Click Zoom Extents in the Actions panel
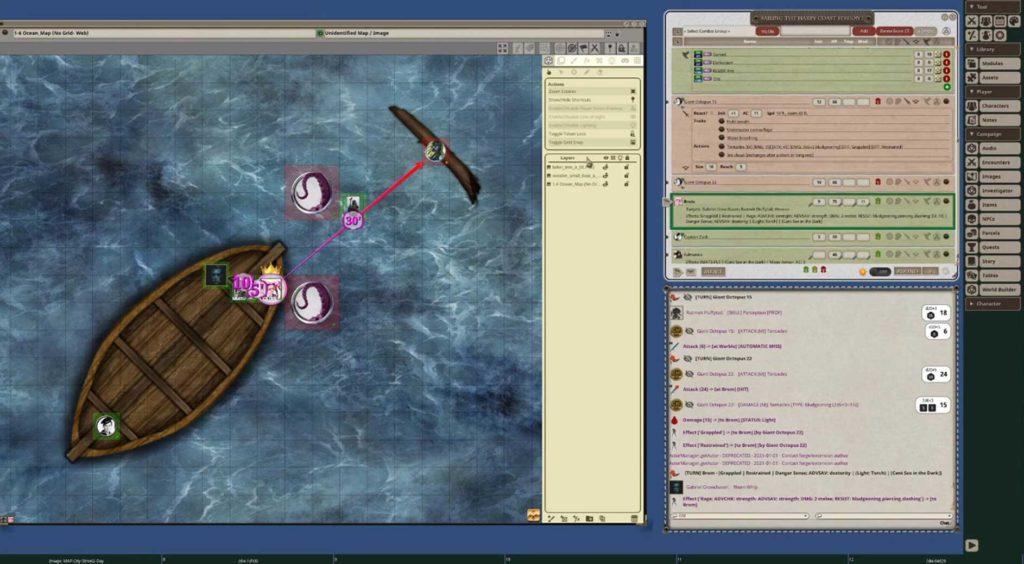This screenshot has height=564, width=1024. tap(592, 91)
